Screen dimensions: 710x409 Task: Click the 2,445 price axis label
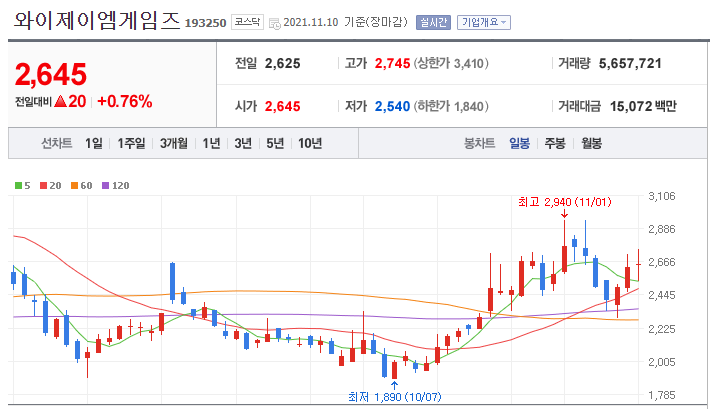pyautogui.click(x=662, y=295)
